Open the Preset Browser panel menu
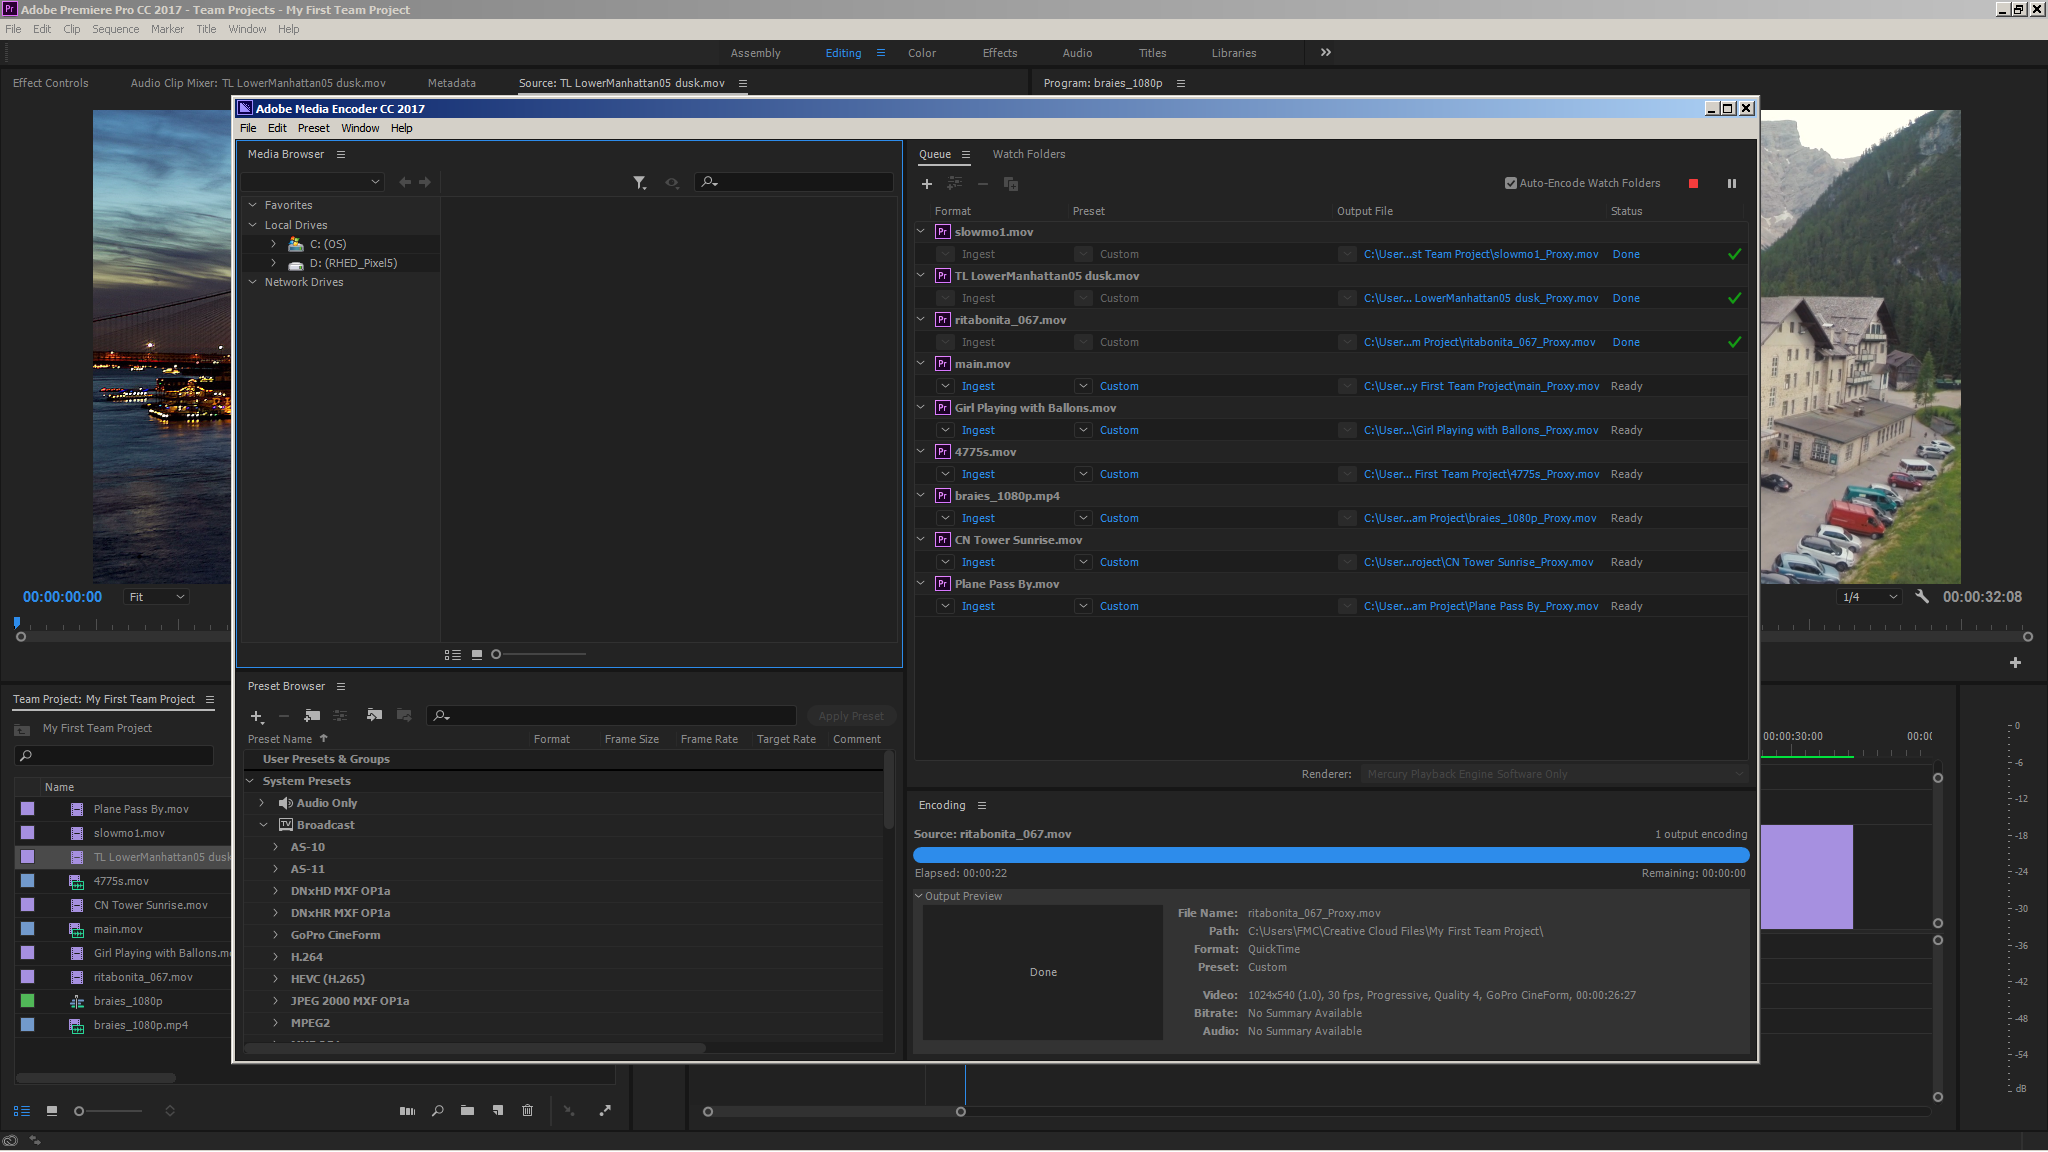Viewport: 2048px width, 1152px height. [x=341, y=687]
